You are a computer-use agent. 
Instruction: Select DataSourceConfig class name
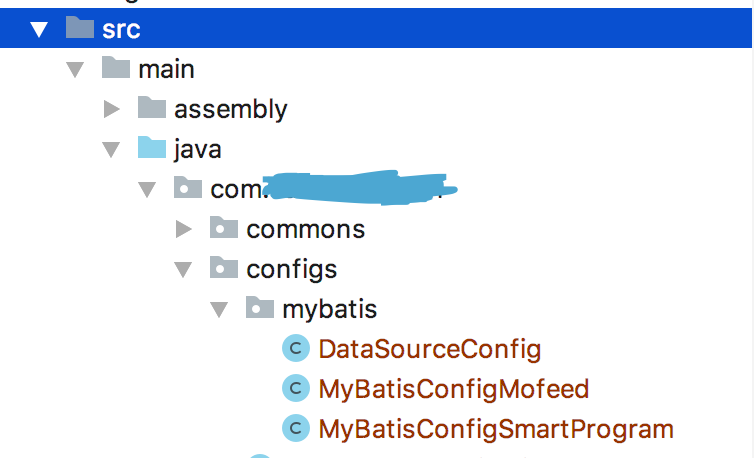(429, 349)
